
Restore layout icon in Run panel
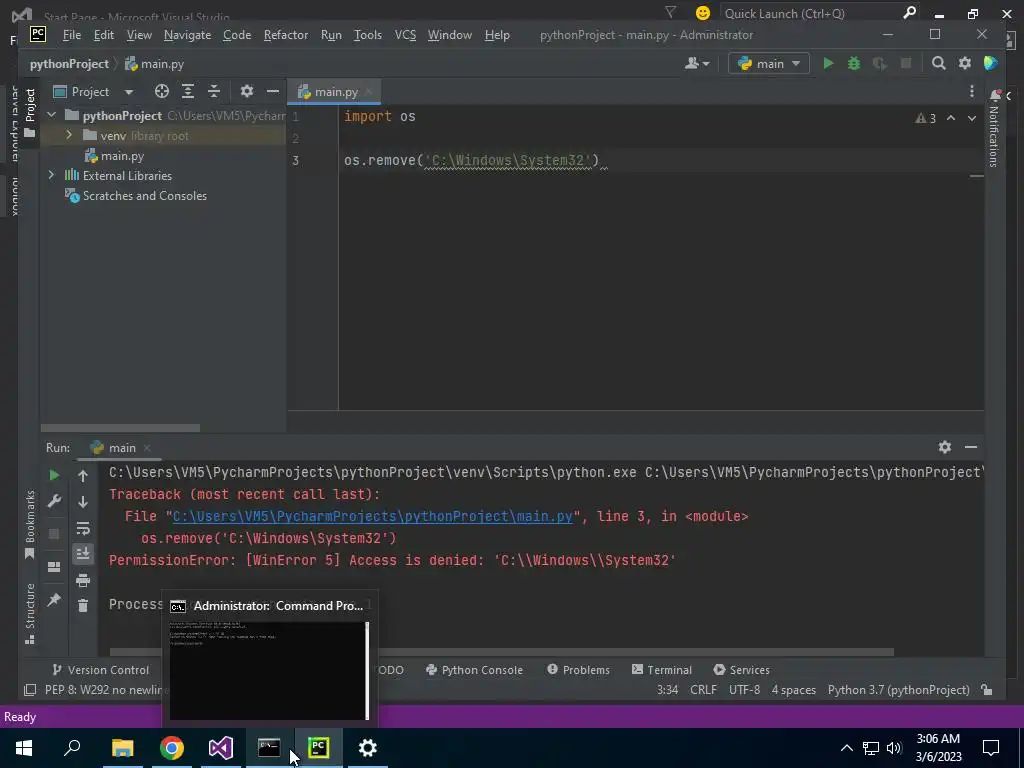coord(54,567)
